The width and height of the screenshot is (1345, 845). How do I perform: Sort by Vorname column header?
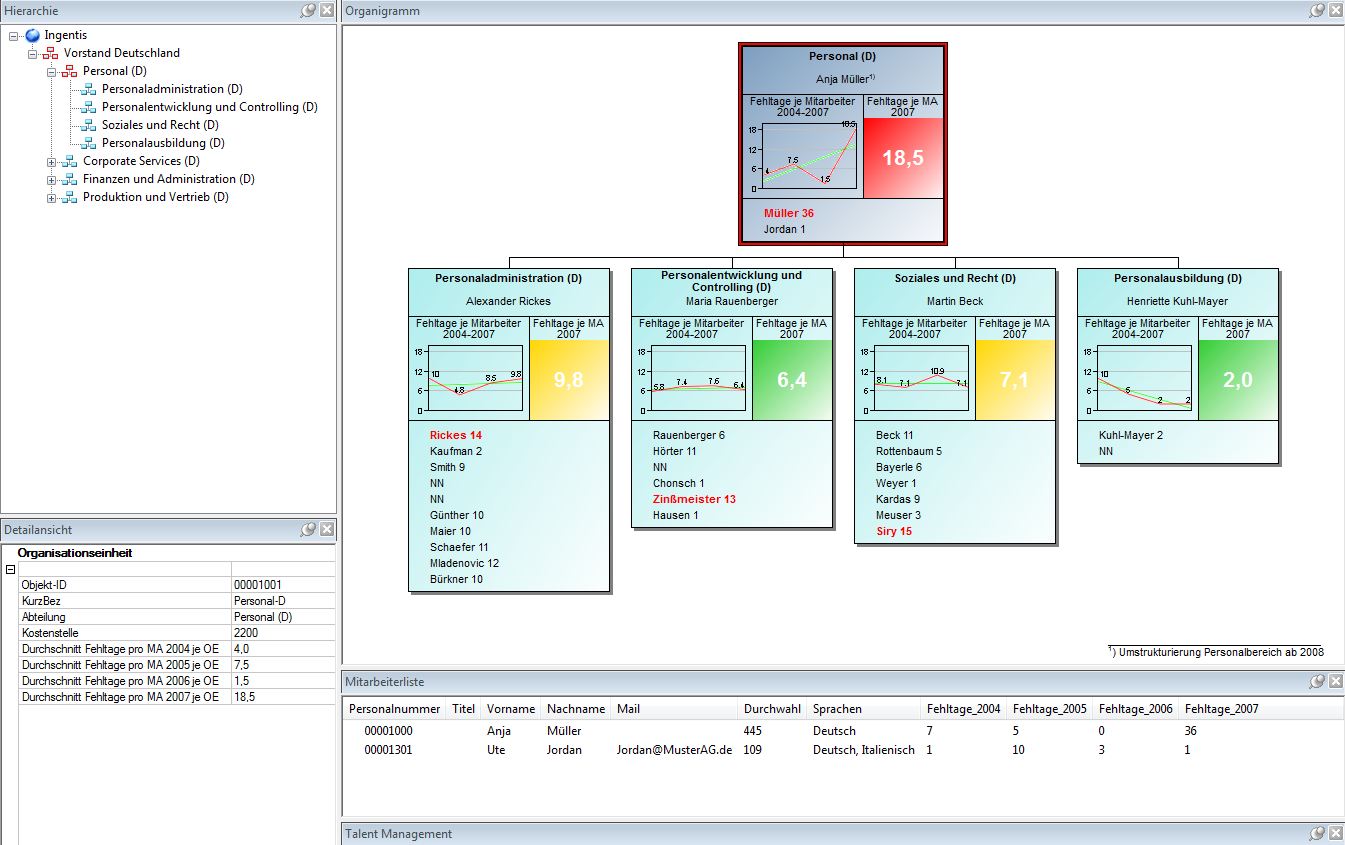pos(510,709)
